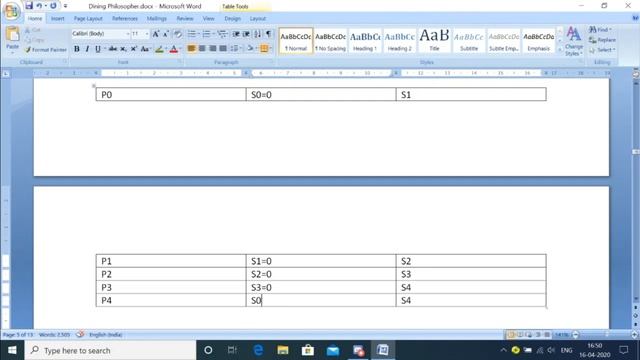The width and height of the screenshot is (640, 360).
Task: Open the proofing errors status icon
Action: coord(80,334)
